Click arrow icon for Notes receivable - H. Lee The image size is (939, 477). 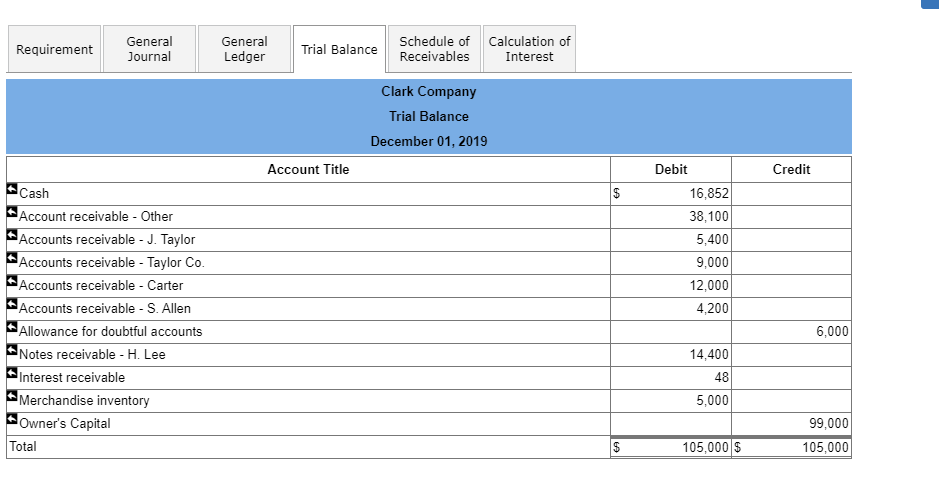12,350
